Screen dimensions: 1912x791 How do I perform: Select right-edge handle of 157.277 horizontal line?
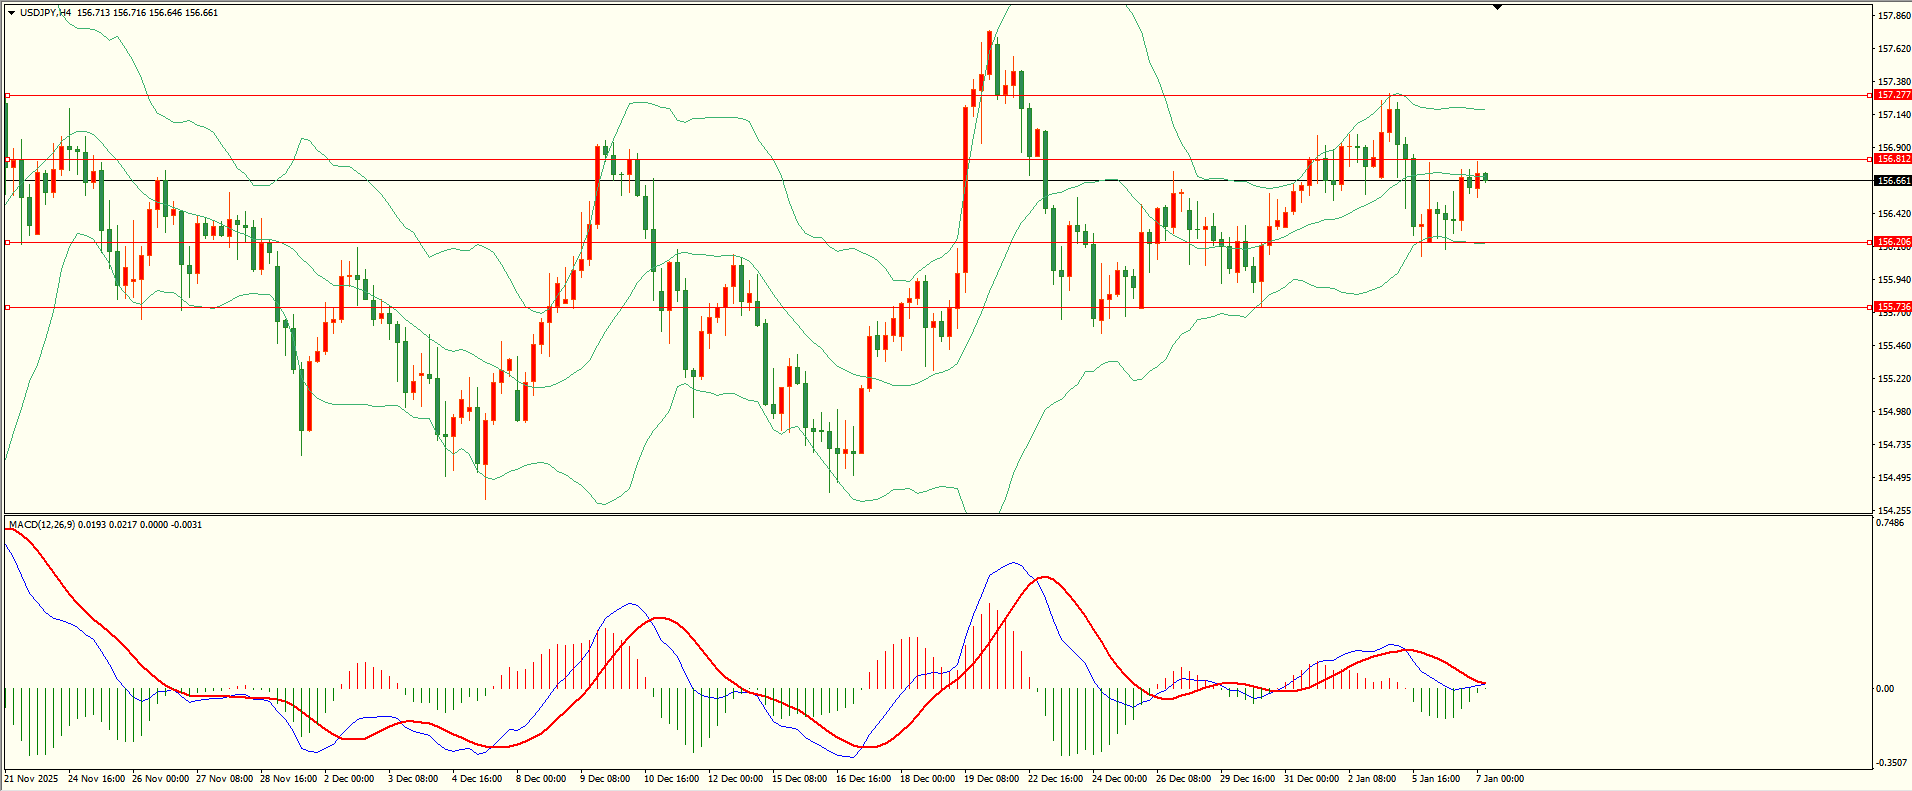1870,95
